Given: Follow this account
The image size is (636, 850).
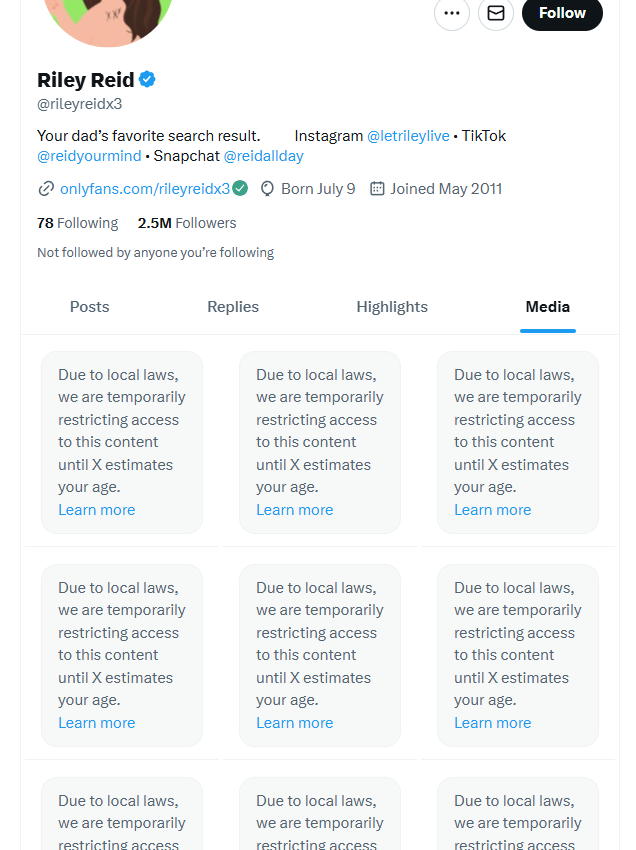Looking at the screenshot, I should pos(562,13).
